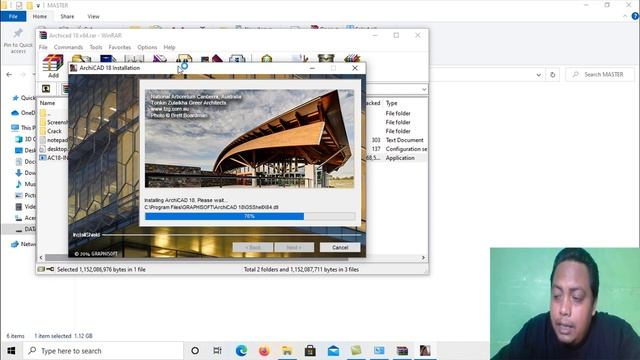
Task: Select the notepad text file row in WinRAR
Action: pyautogui.click(x=53, y=140)
